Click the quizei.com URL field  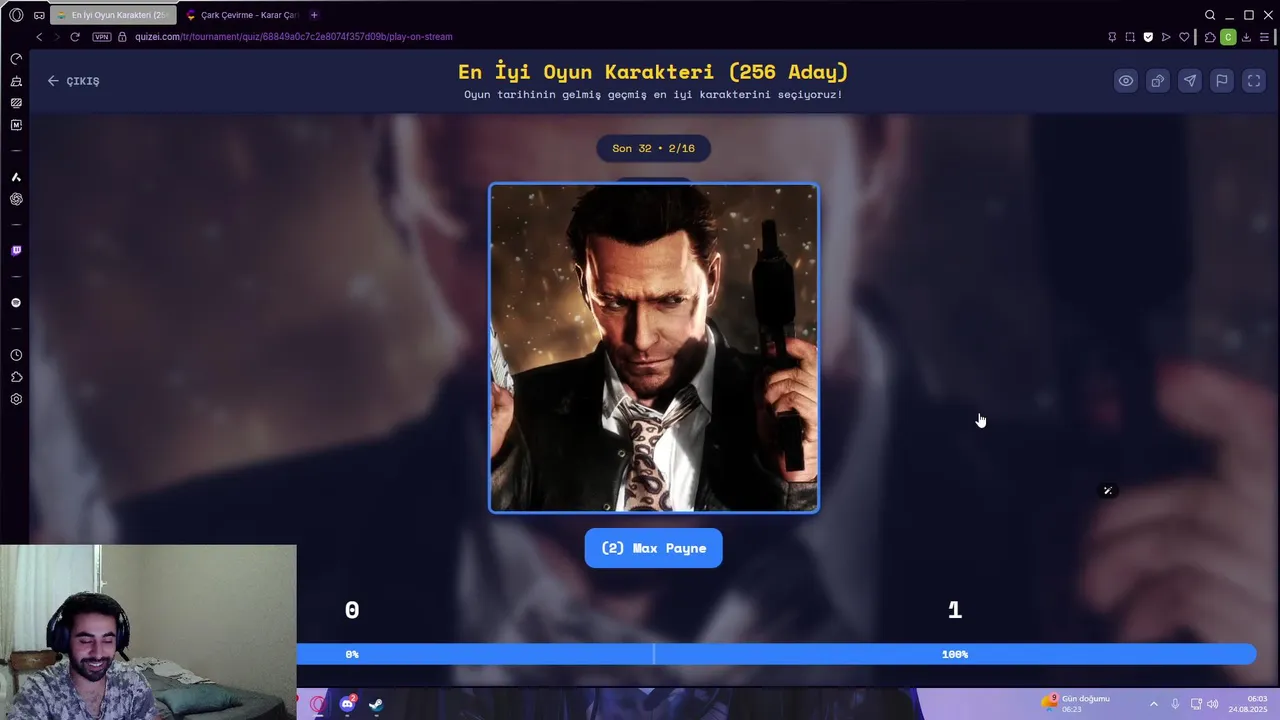(x=294, y=37)
